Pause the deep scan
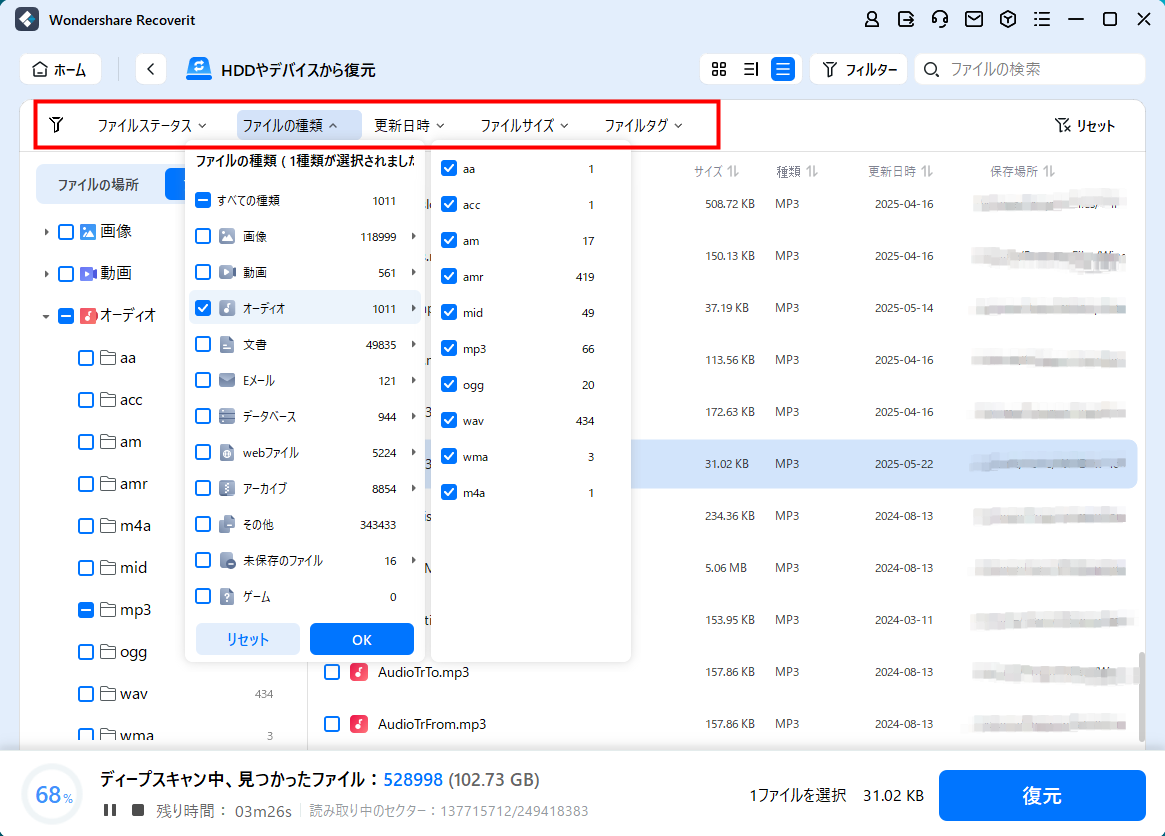 110,810
